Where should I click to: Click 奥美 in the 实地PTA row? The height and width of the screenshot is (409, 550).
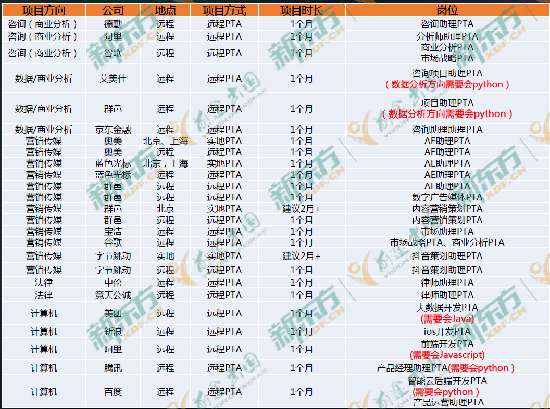coord(113,141)
